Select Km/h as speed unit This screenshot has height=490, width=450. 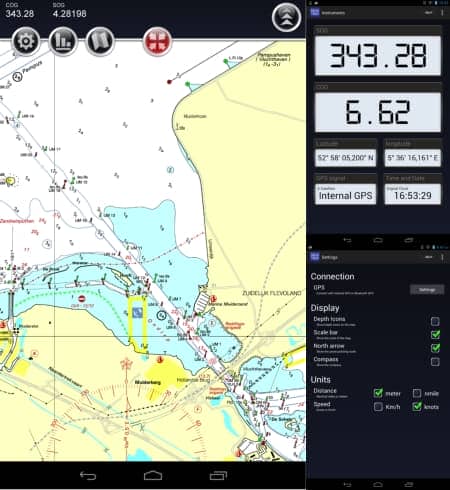pos(378,407)
